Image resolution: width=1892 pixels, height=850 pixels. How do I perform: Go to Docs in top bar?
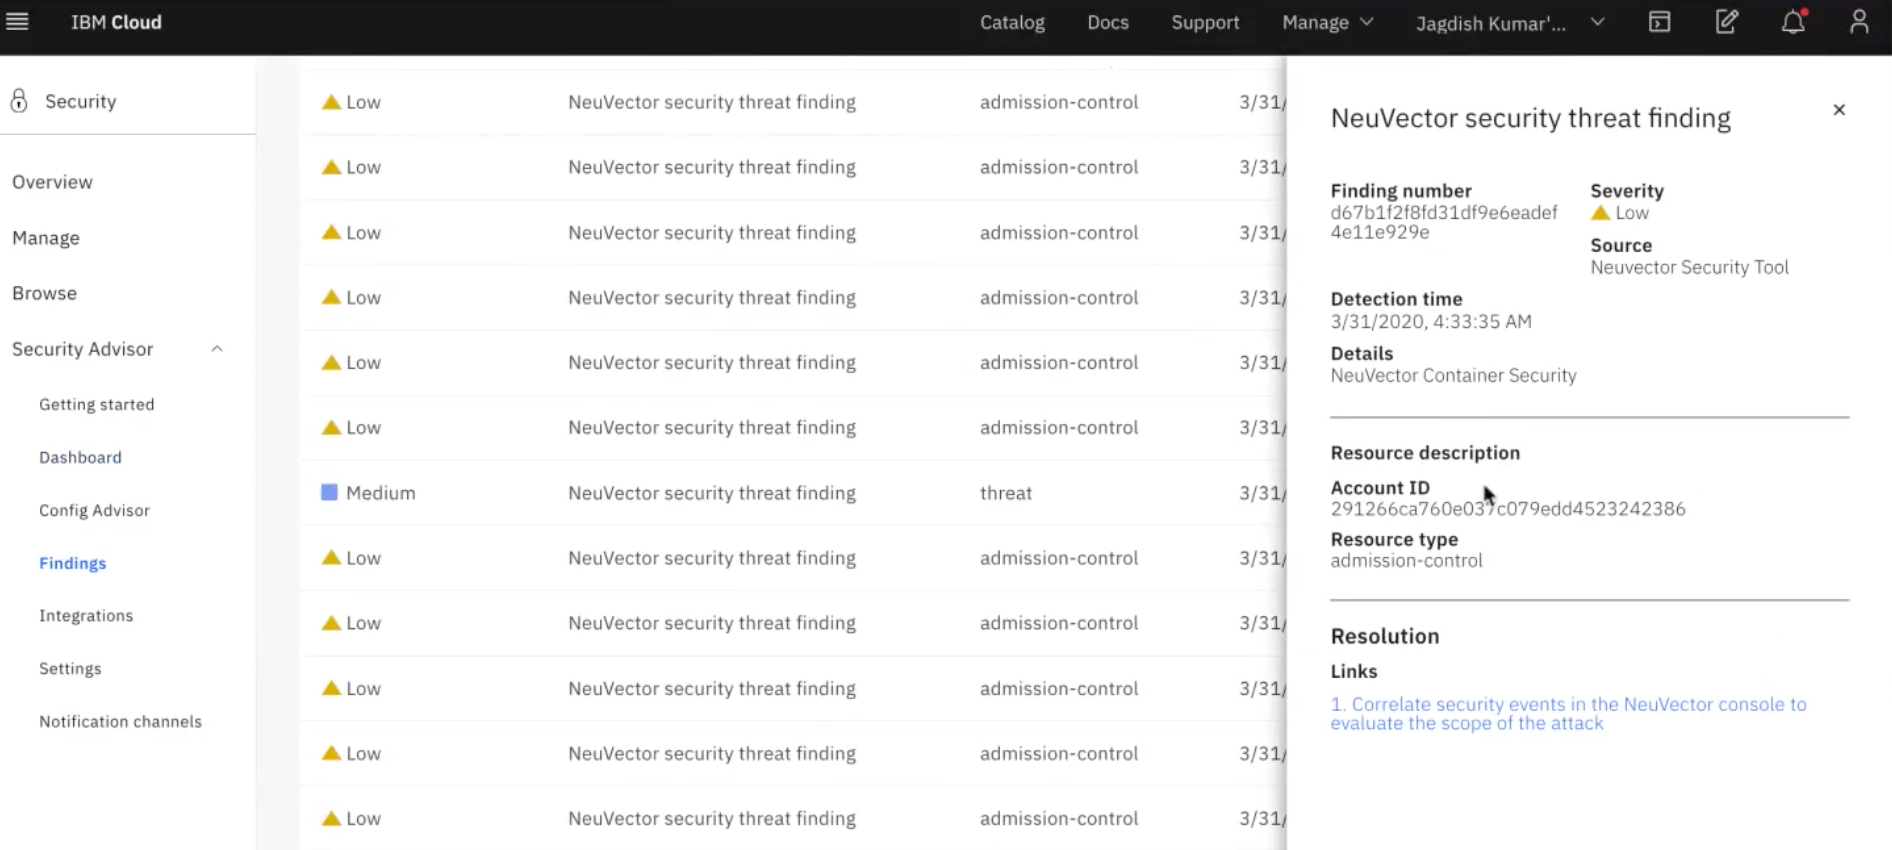click(x=1108, y=22)
